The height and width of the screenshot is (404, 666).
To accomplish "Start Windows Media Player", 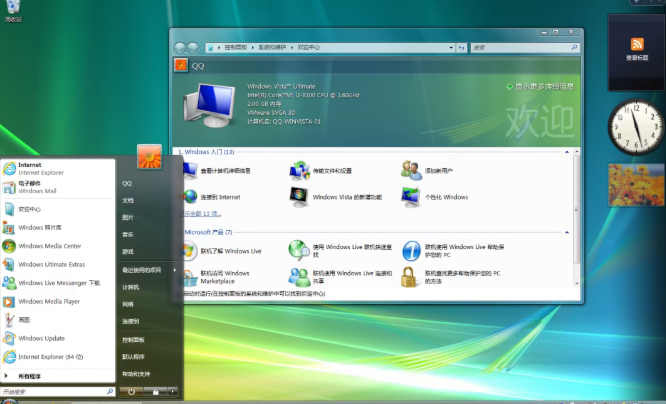I will click(58, 302).
